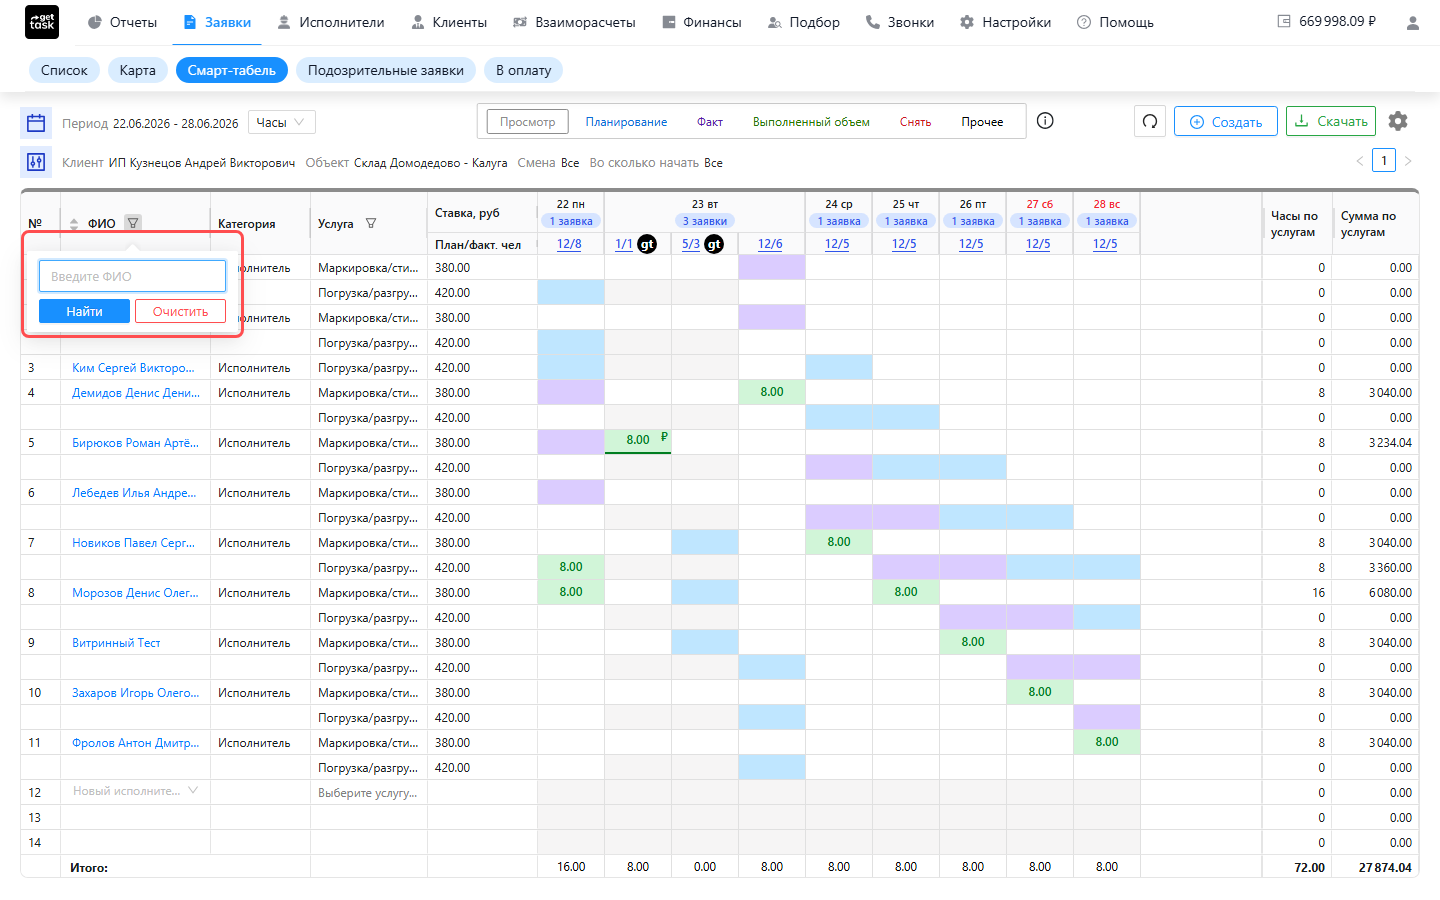The height and width of the screenshot is (900, 1440).
Task: Click the green 8.00 cell for Демидов
Action: coord(772,392)
